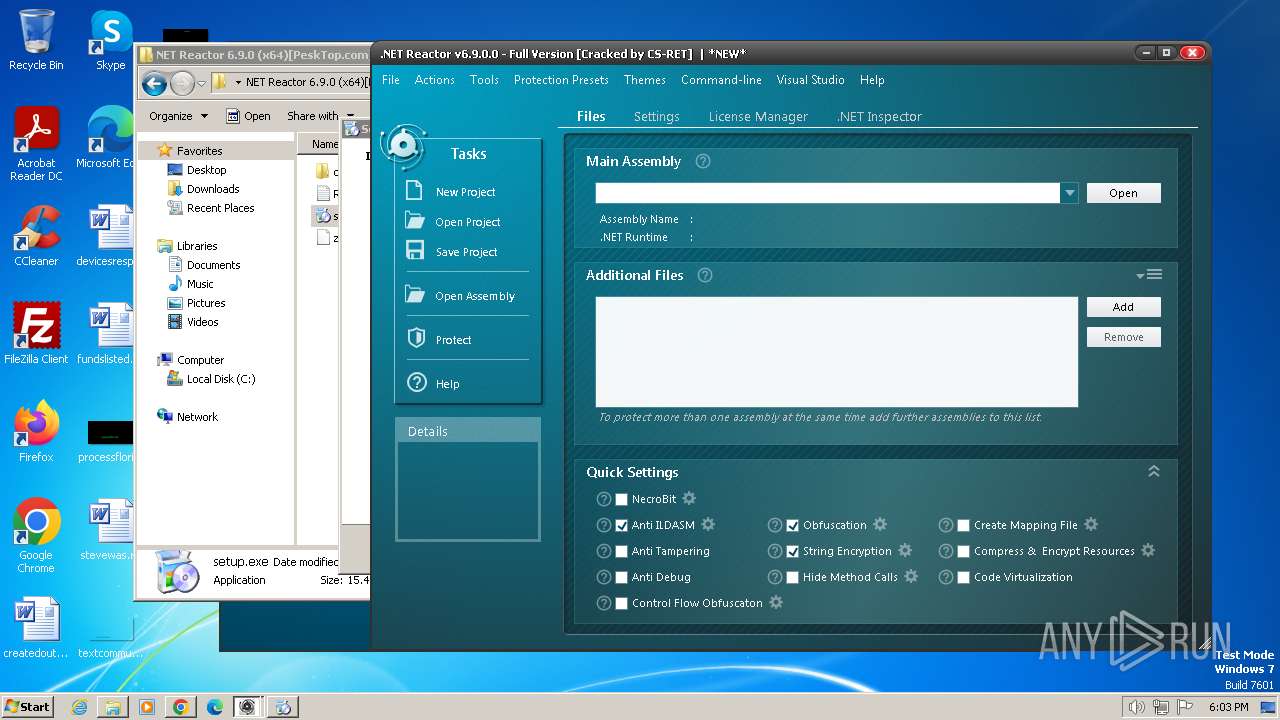The height and width of the screenshot is (720, 1280).
Task: Click Open button for Main Assembly
Action: [1124, 193]
